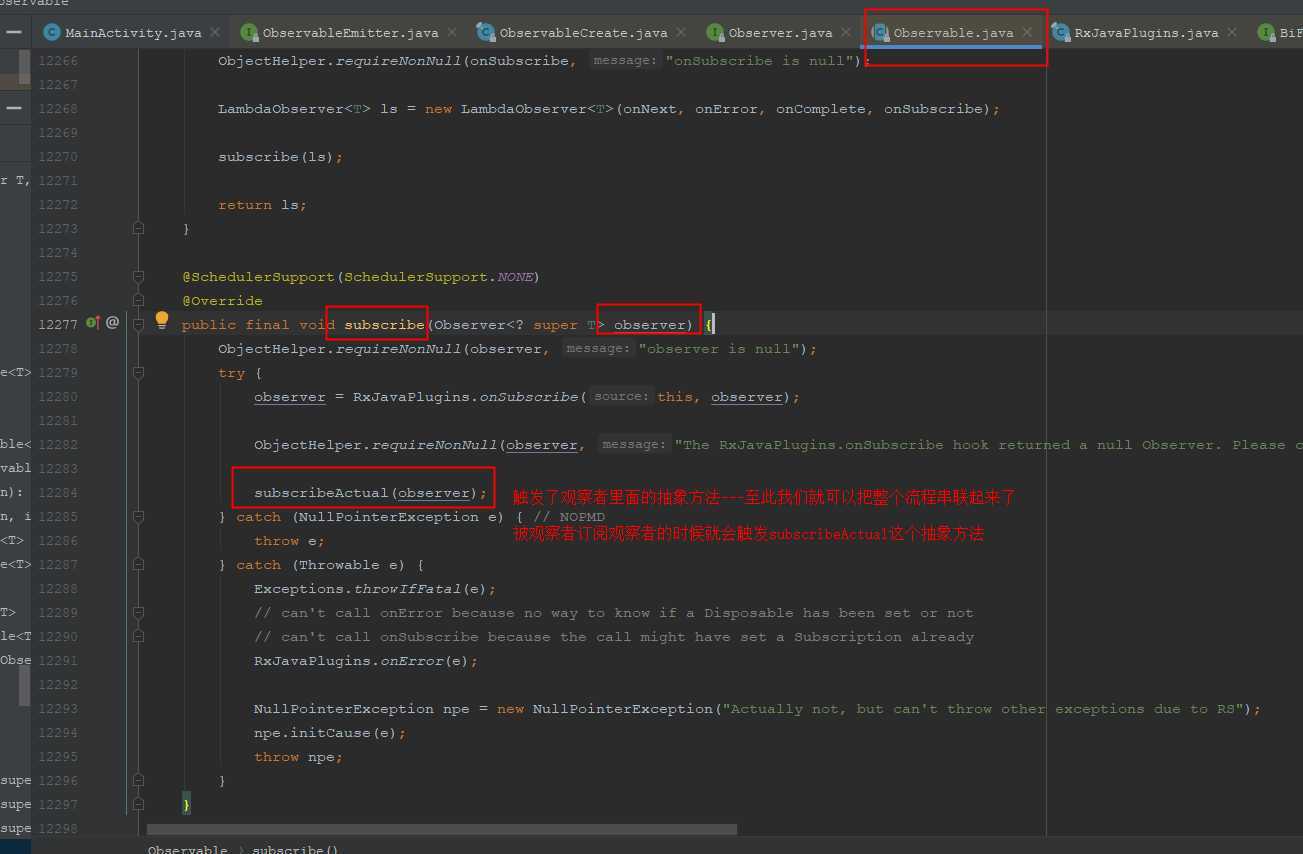The width and height of the screenshot is (1303, 854).
Task: Fold the Throwable catch block at line 12287
Action: click(x=139, y=565)
